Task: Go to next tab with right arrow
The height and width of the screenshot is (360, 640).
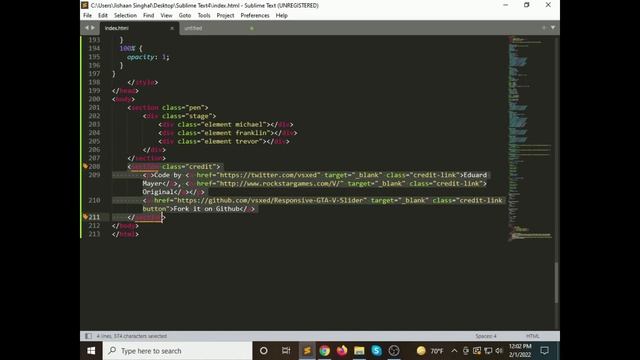Action: pos(93,28)
